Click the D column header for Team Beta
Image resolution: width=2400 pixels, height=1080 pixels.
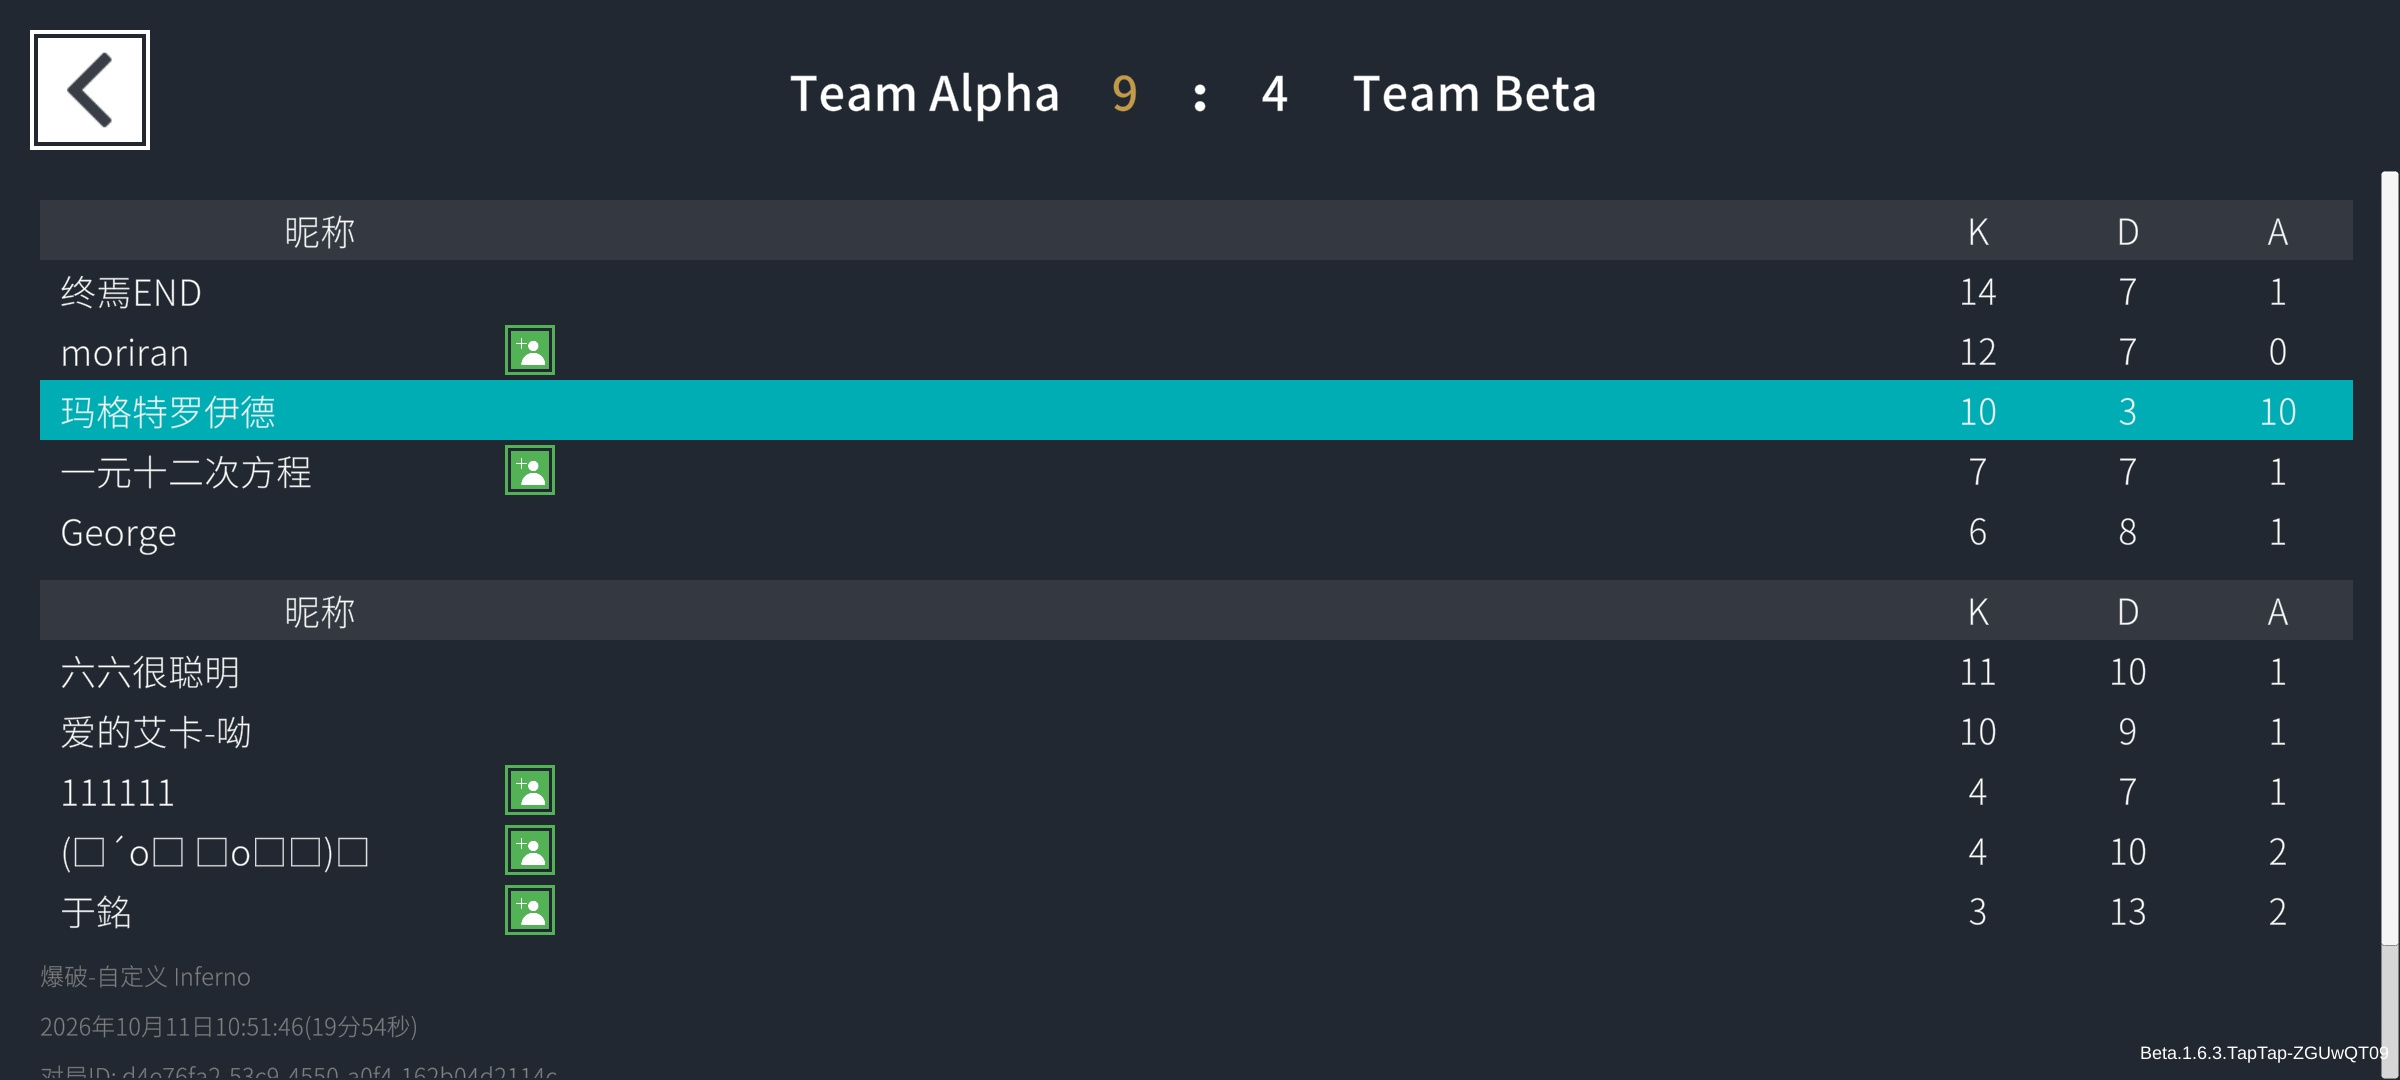click(x=2128, y=612)
